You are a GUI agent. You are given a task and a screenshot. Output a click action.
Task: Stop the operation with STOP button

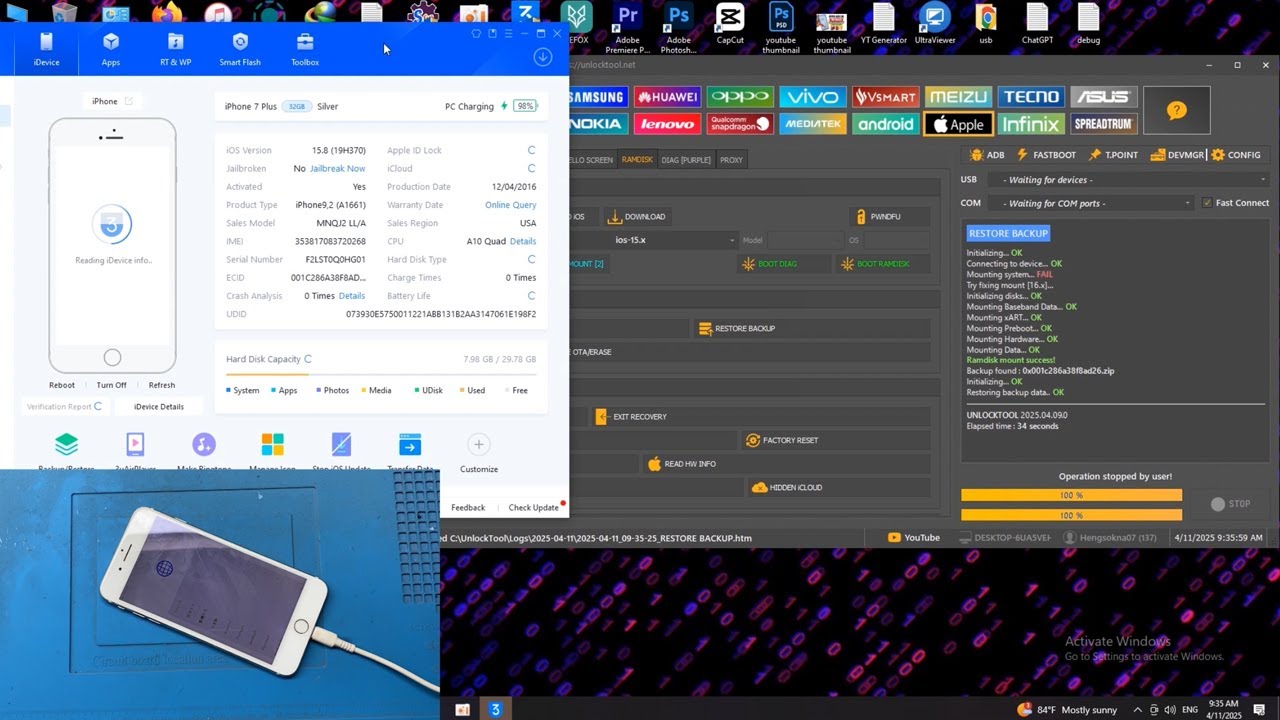1231,504
